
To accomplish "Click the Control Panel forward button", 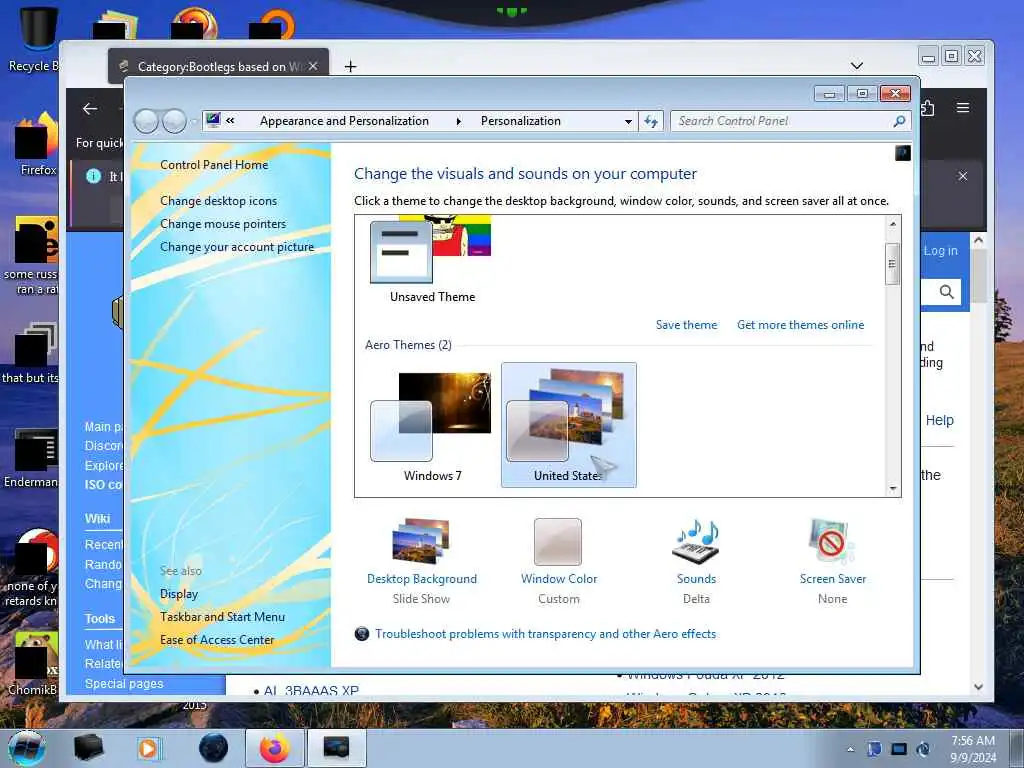I will click(174, 121).
